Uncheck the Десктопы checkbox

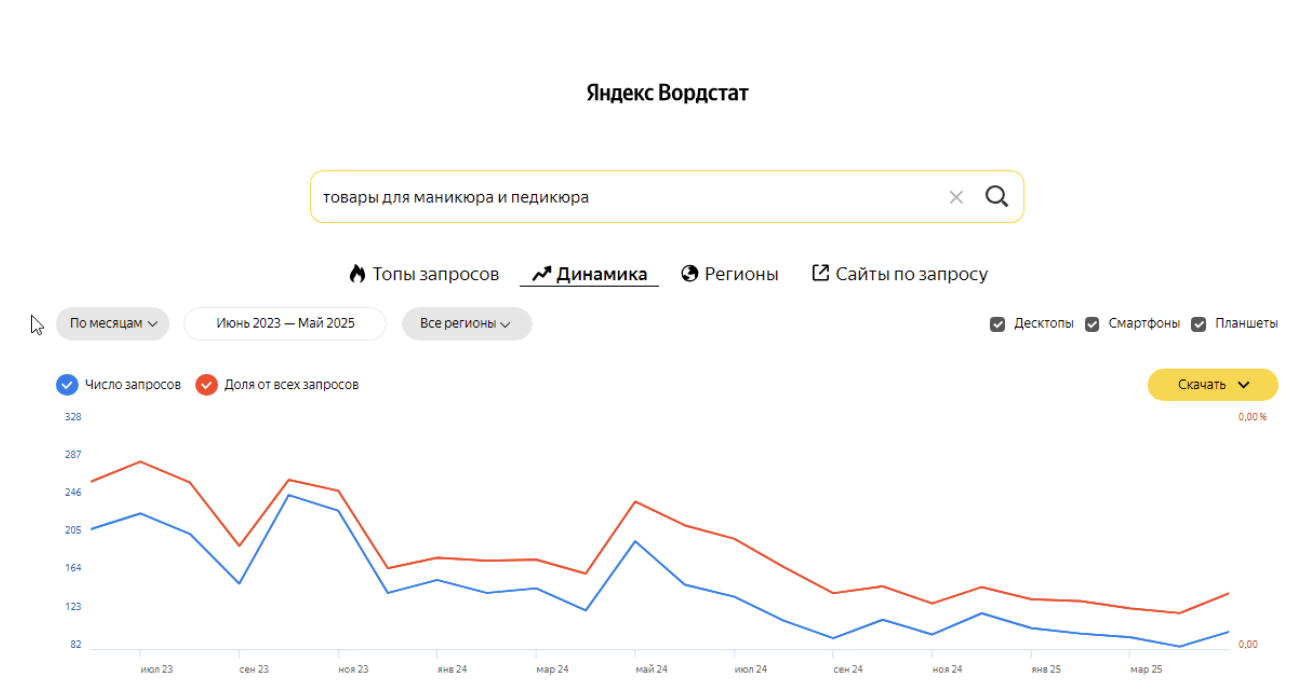[x=997, y=324]
